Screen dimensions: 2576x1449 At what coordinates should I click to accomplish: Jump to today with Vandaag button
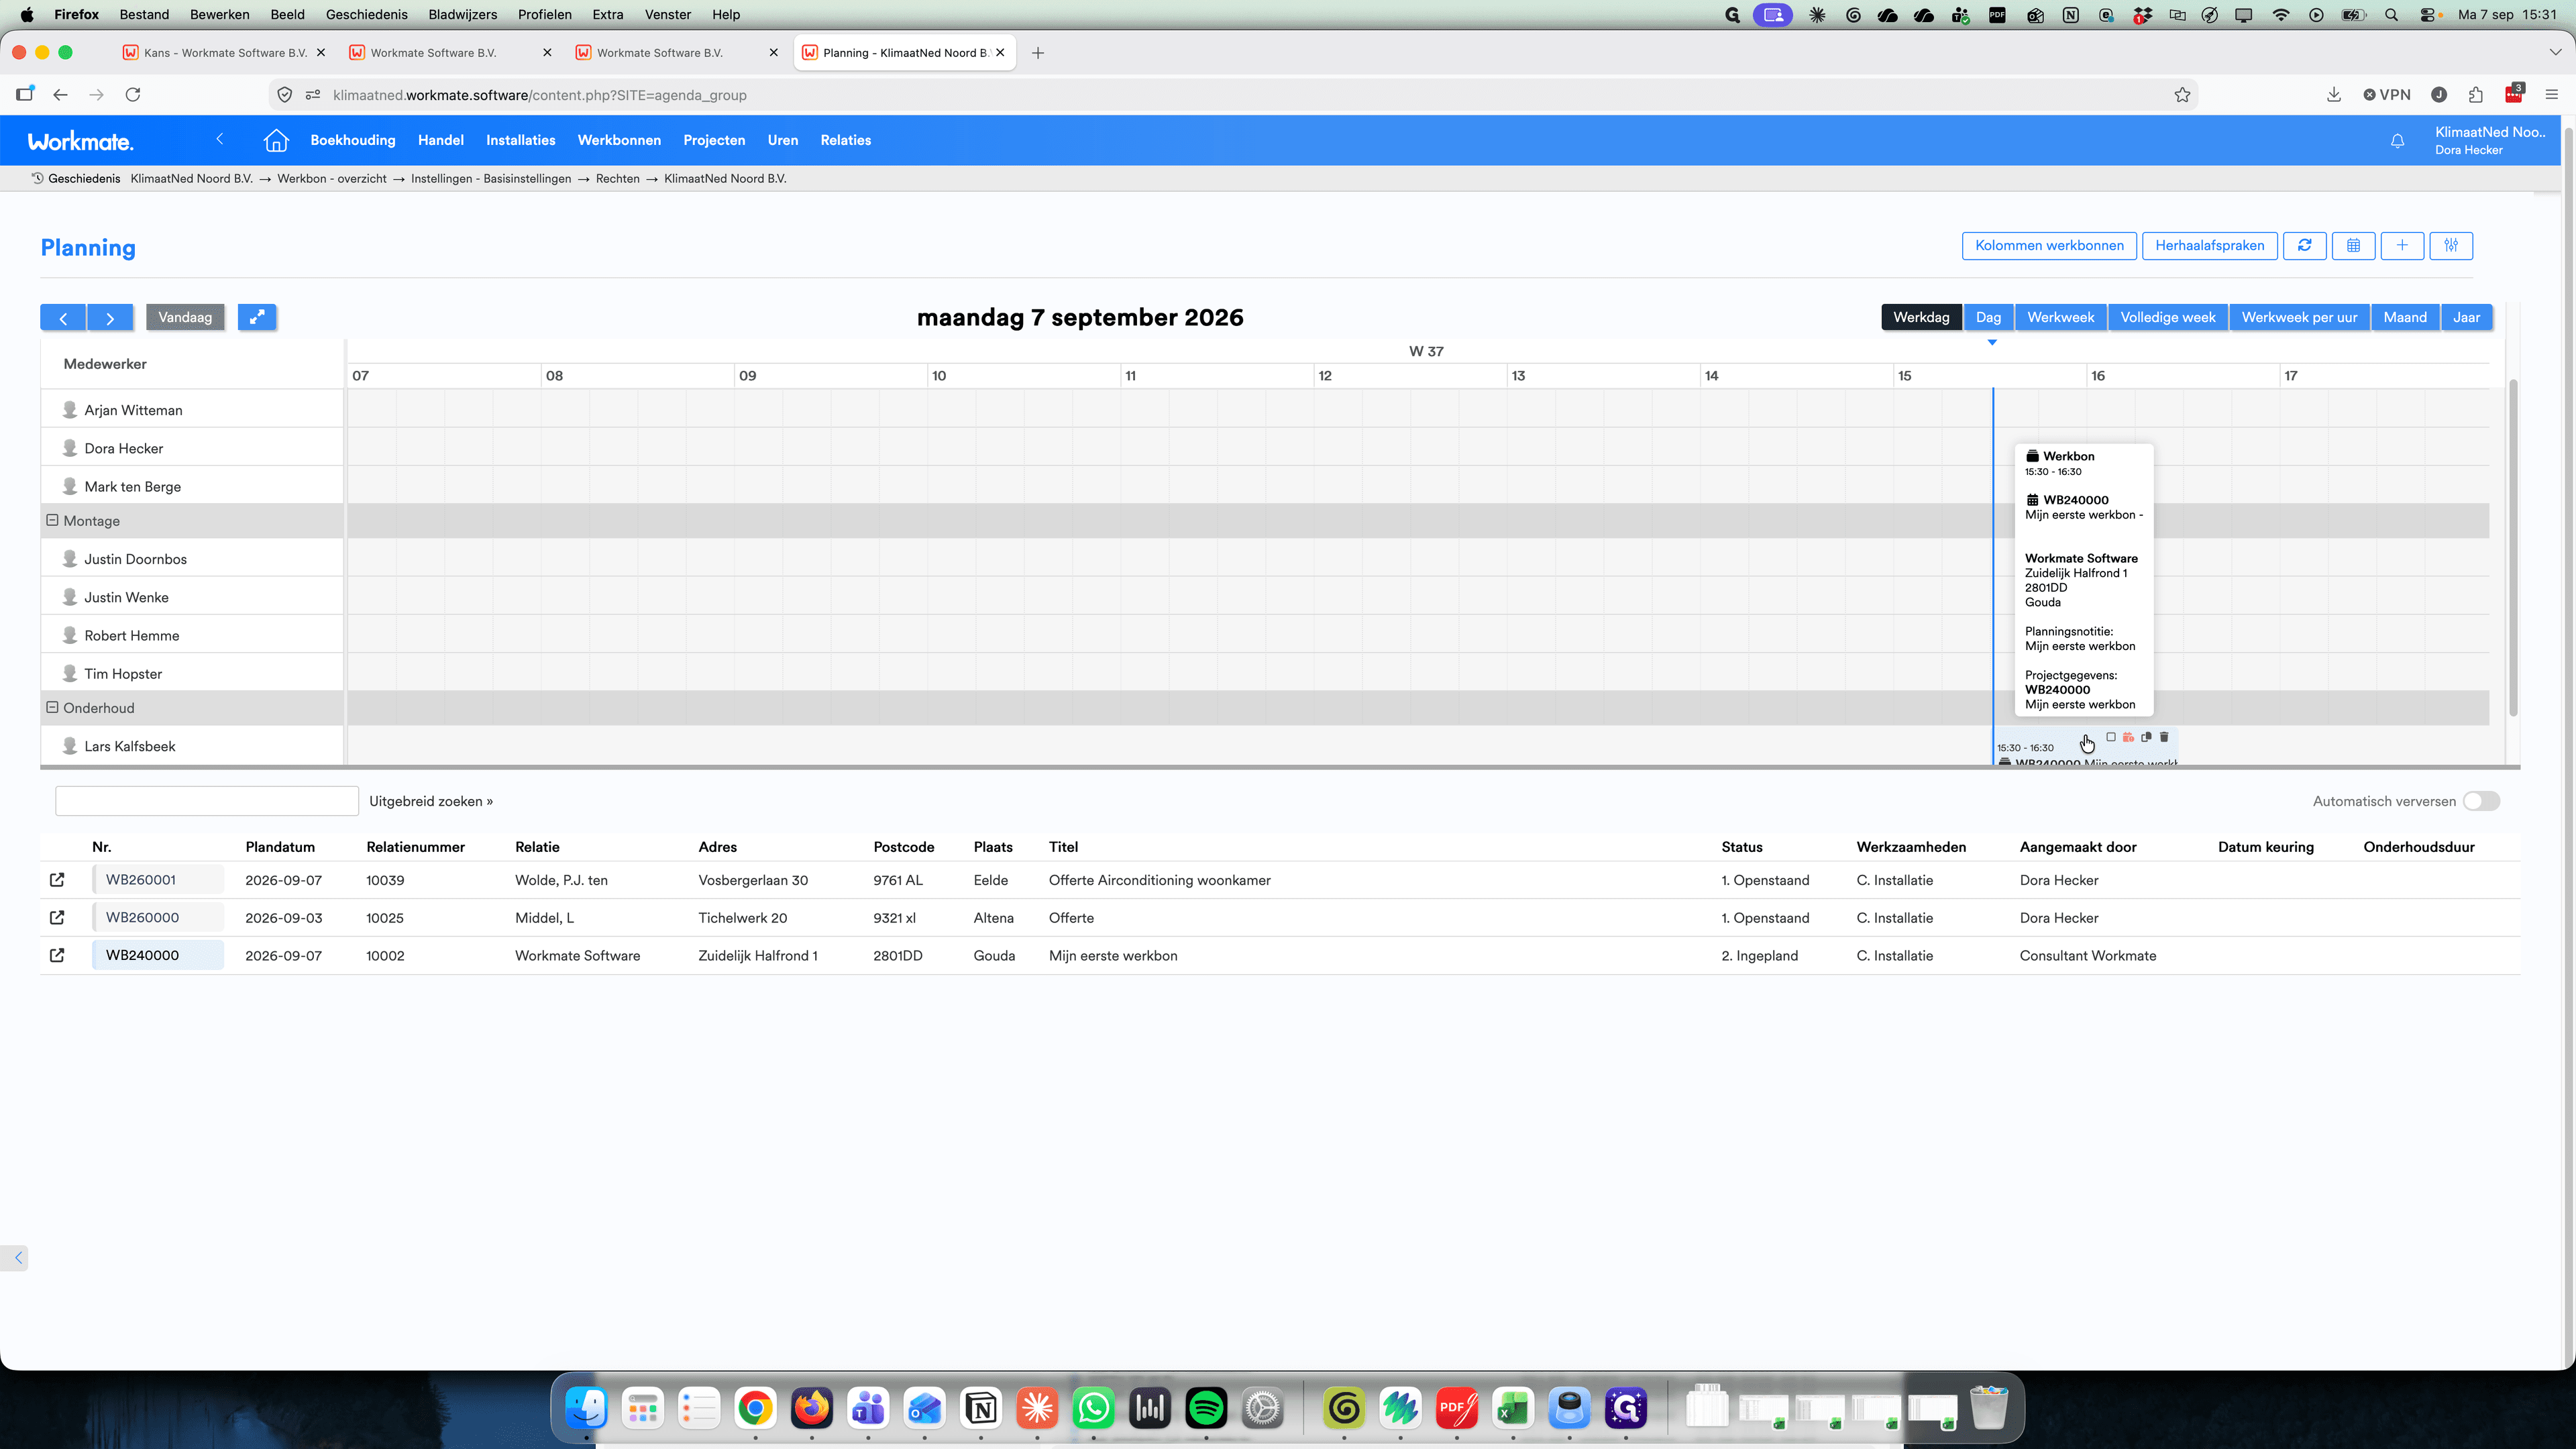click(185, 317)
